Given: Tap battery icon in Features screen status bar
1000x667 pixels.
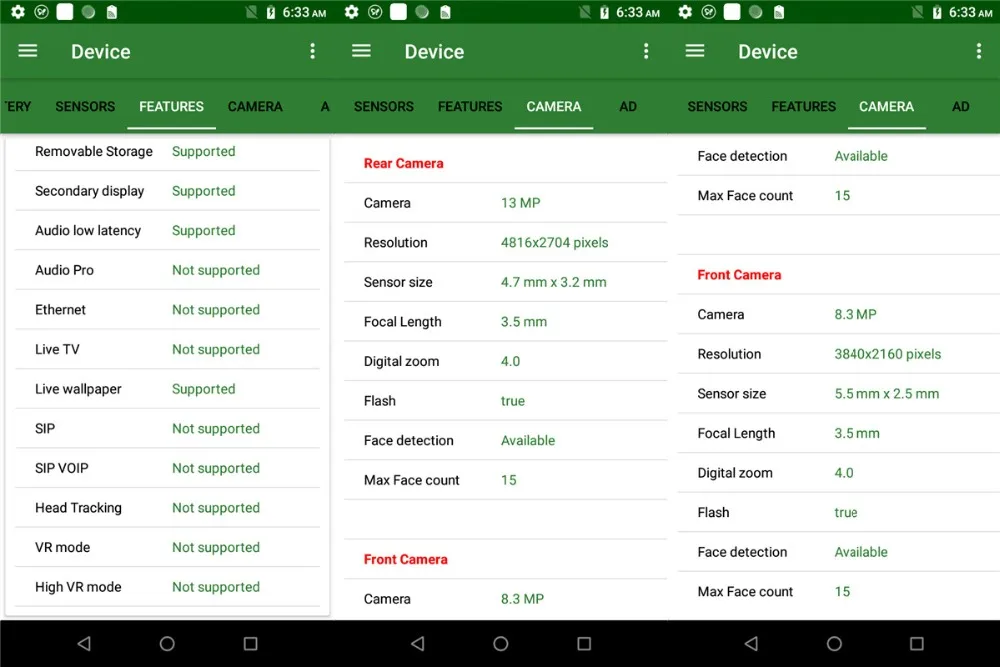Looking at the screenshot, I should pyautogui.click(x=271, y=12).
